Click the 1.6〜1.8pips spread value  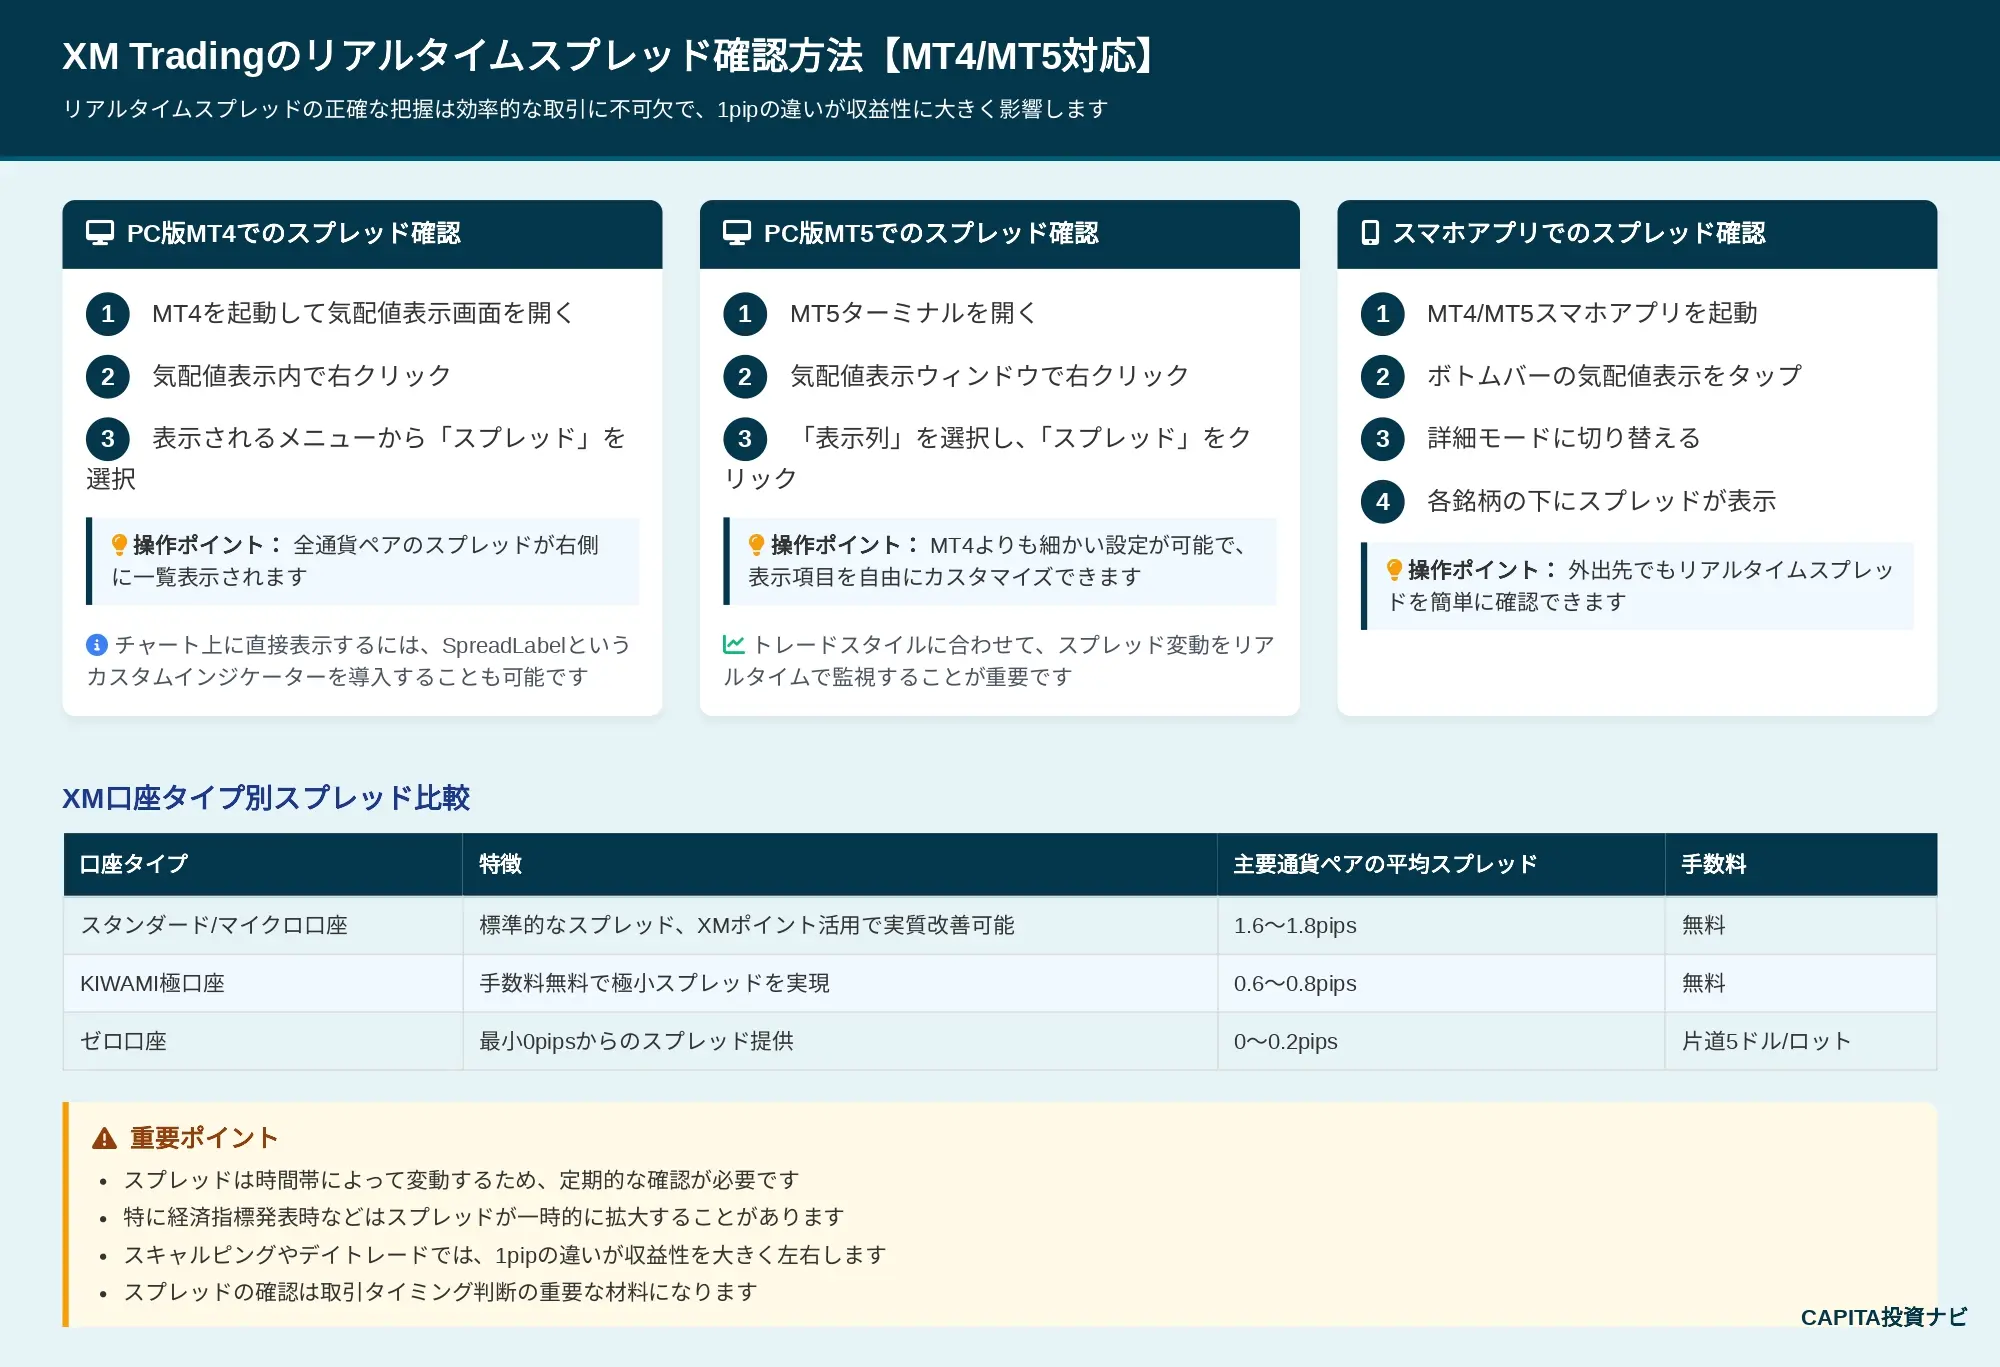1295,925
